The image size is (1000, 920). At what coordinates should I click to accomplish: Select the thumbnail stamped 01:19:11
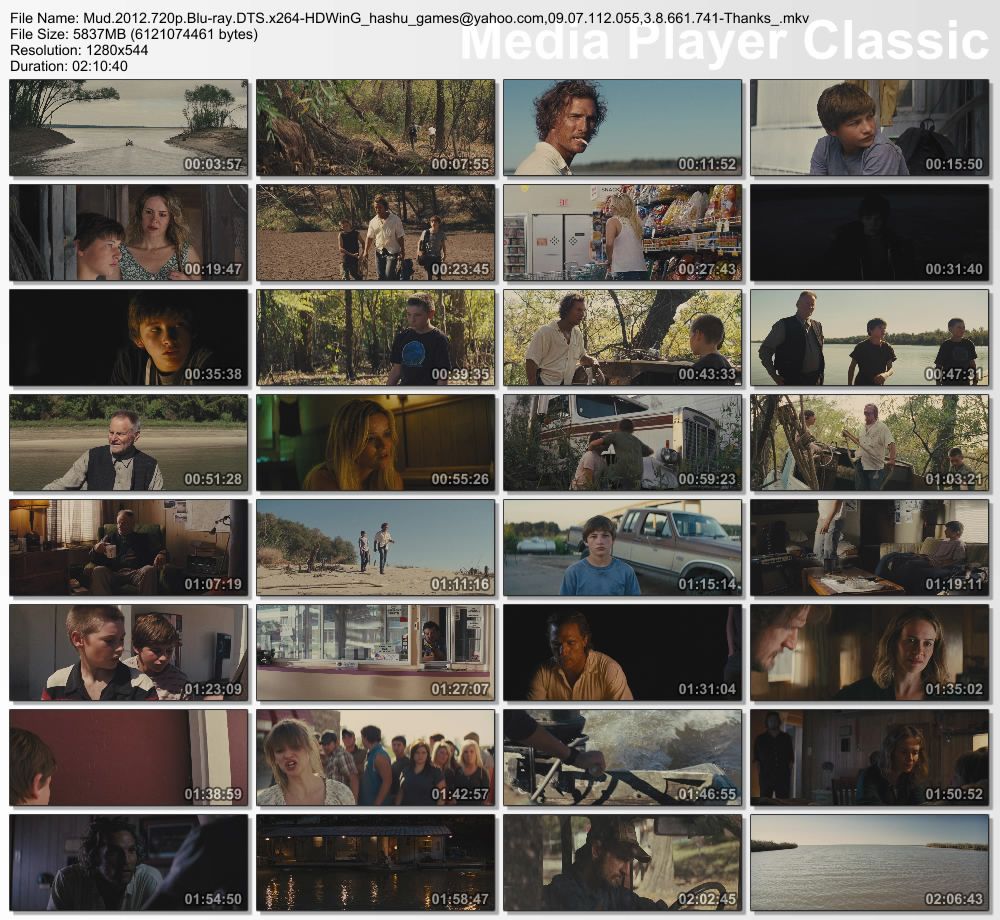point(869,548)
